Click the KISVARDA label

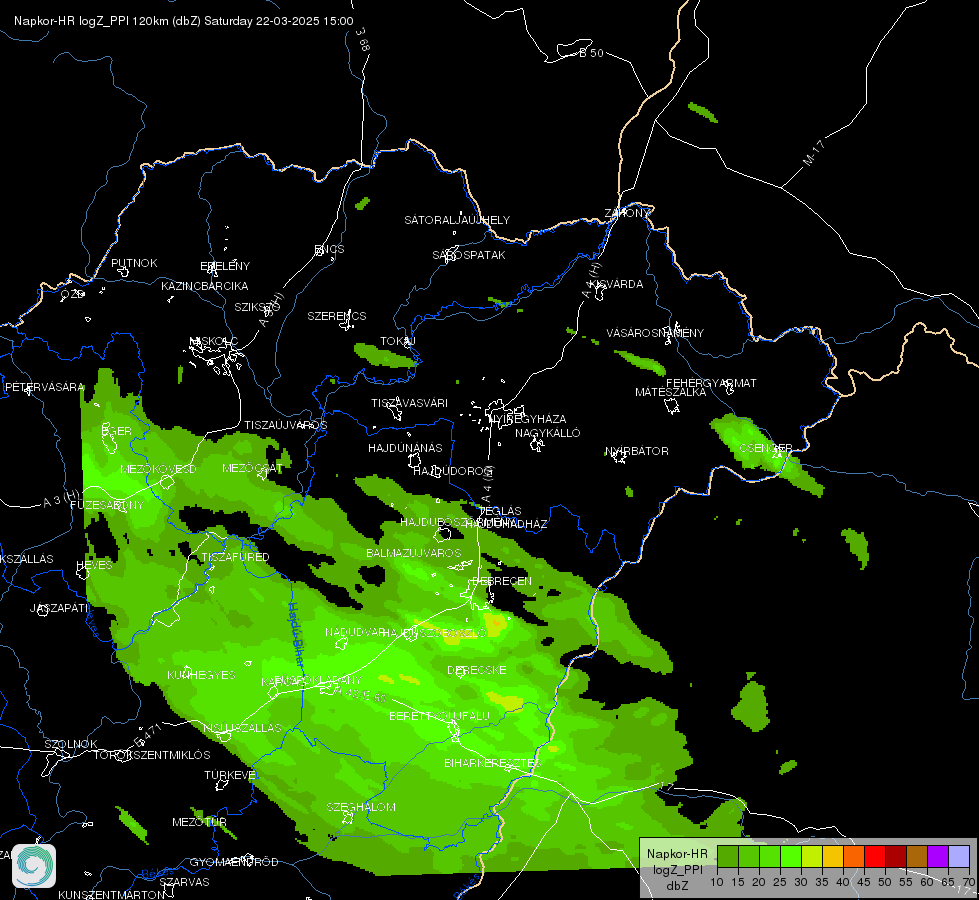pos(616,284)
